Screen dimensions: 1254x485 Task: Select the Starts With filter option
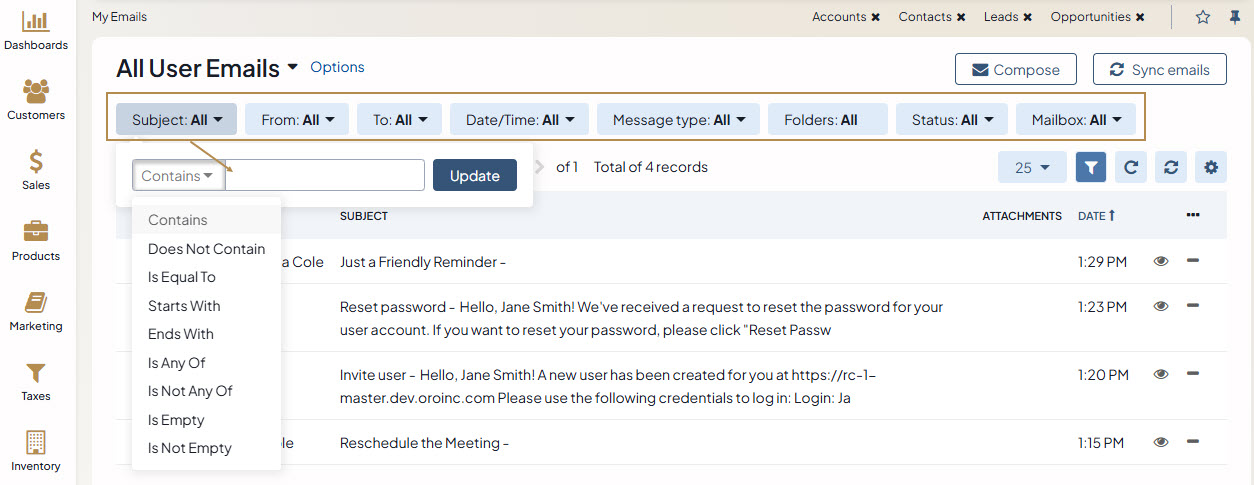[184, 306]
